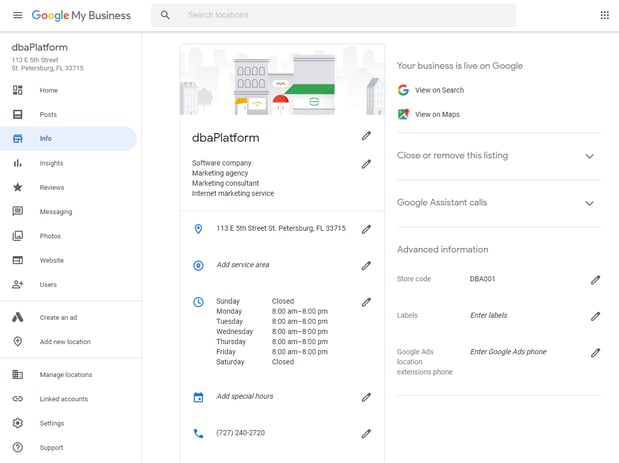This screenshot has width=619, height=463.
Task: Click Add special hours text
Action: [245, 396]
